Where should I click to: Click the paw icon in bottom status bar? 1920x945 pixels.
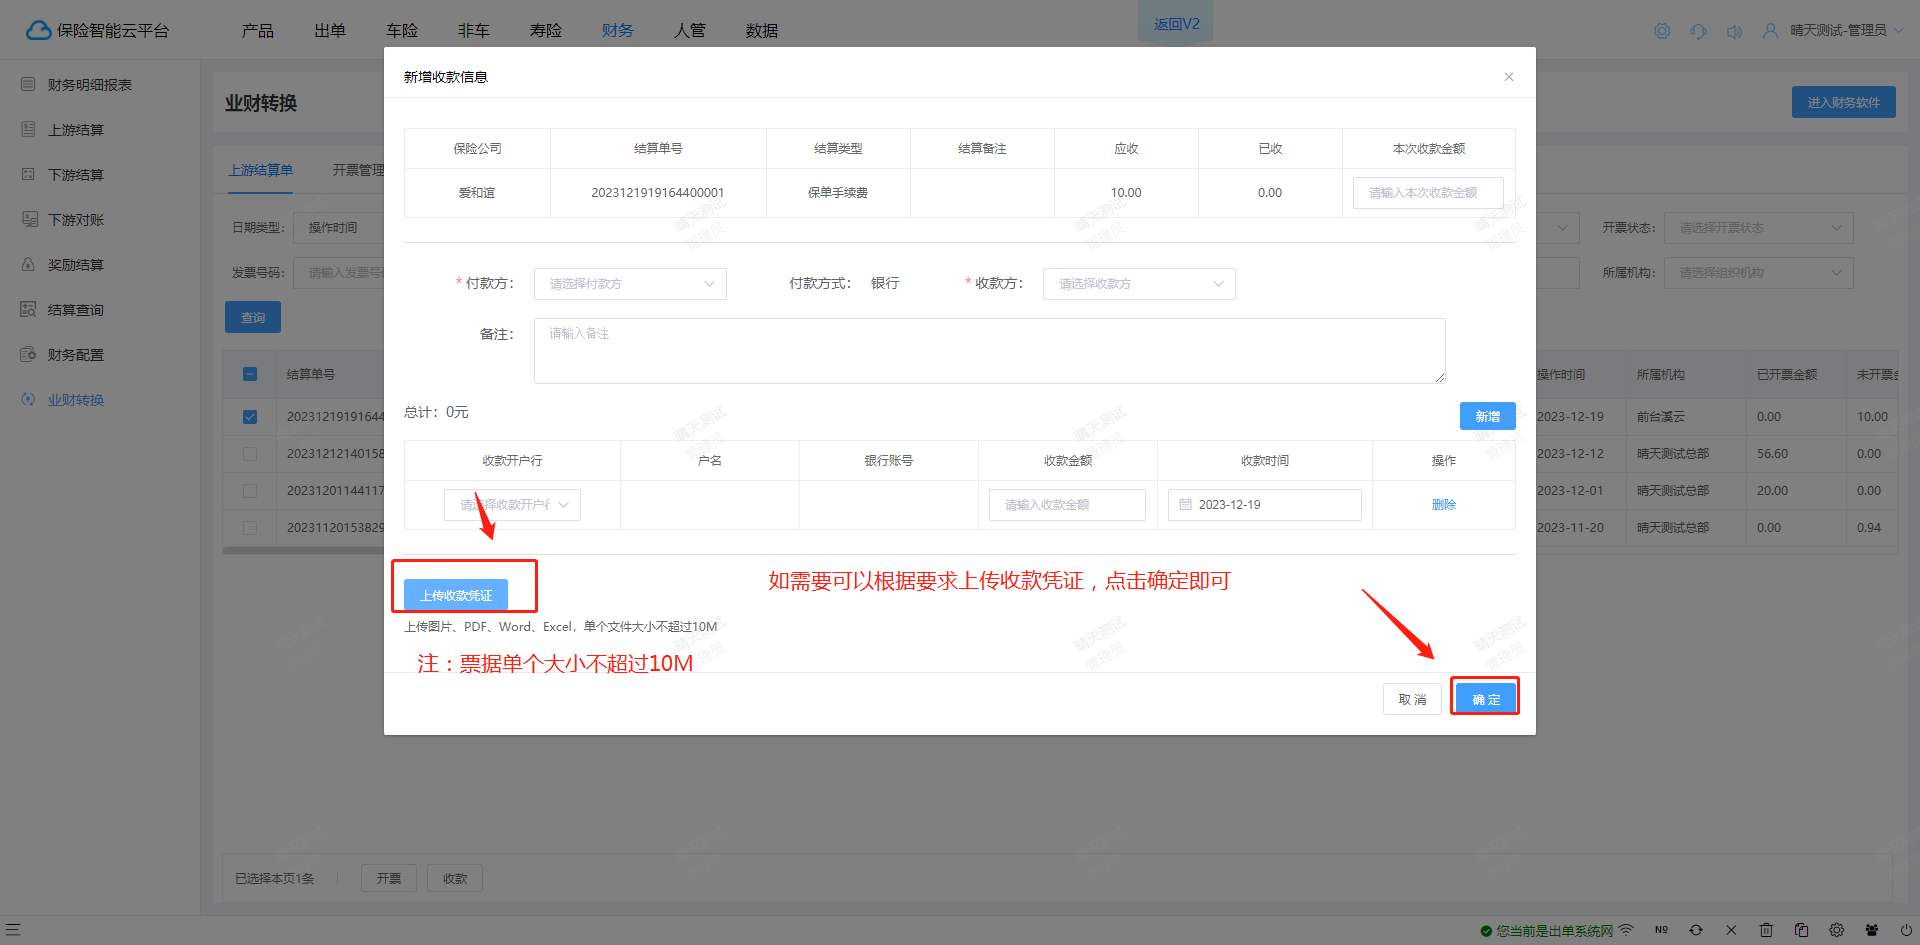click(x=1872, y=930)
